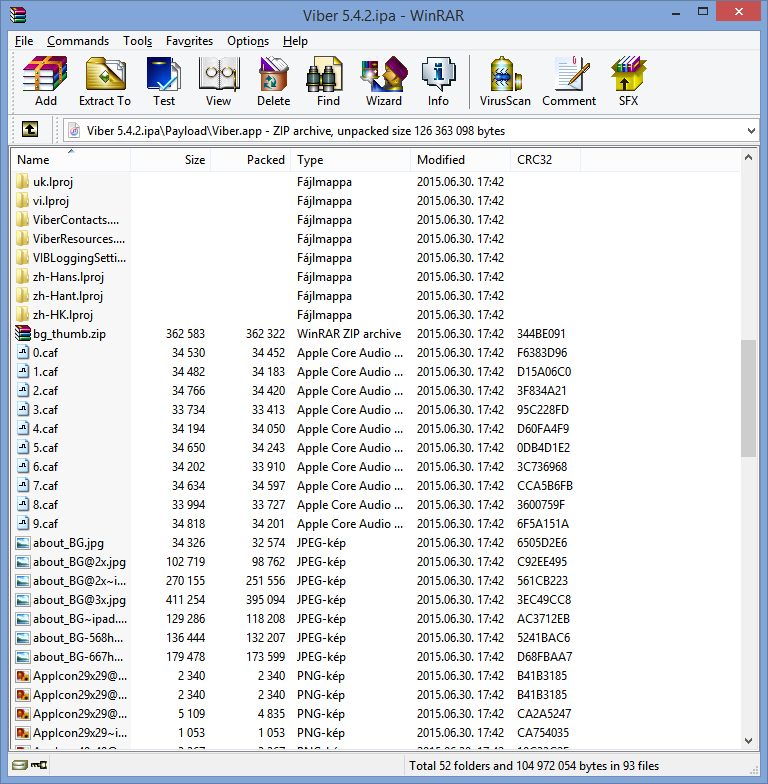Select the about_BG.jpg image icon
The height and width of the screenshot is (784, 768).
point(23,542)
